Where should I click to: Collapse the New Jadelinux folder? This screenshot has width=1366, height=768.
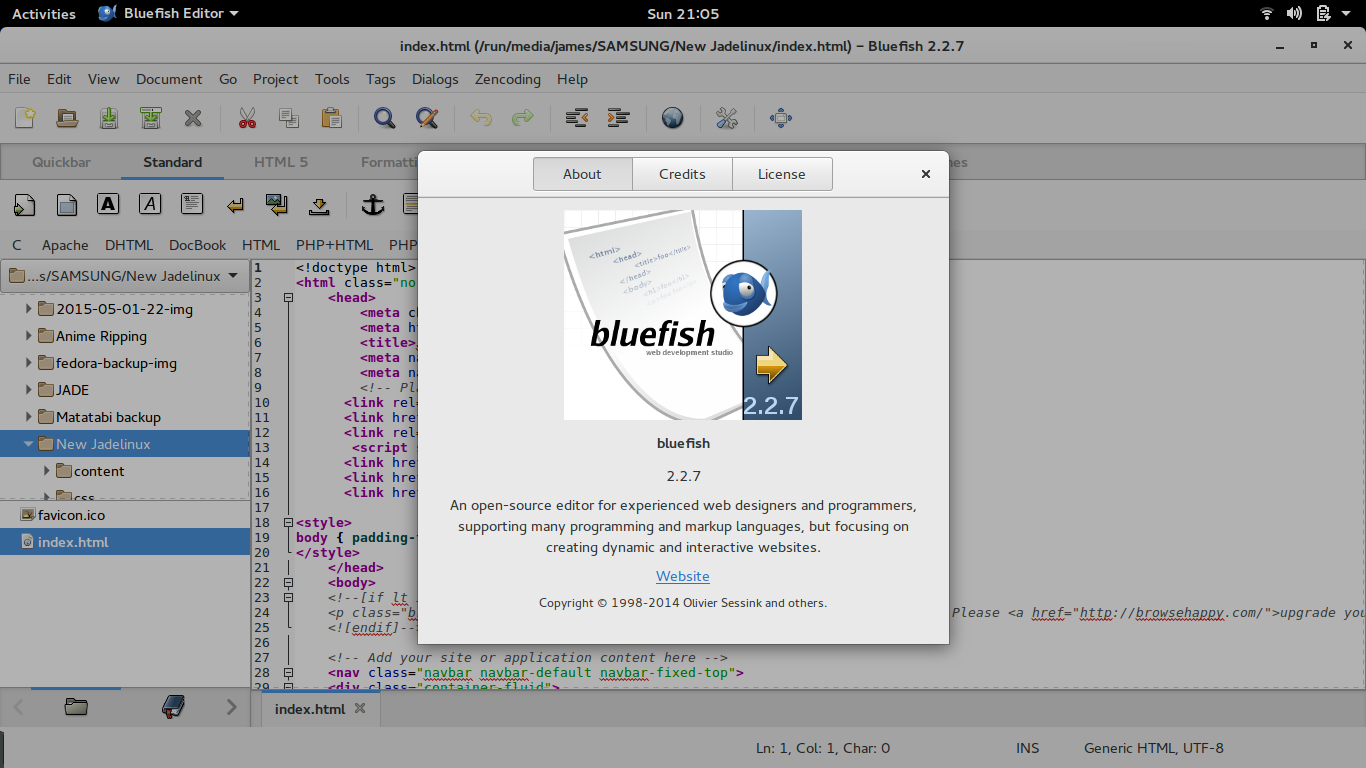(x=29, y=444)
